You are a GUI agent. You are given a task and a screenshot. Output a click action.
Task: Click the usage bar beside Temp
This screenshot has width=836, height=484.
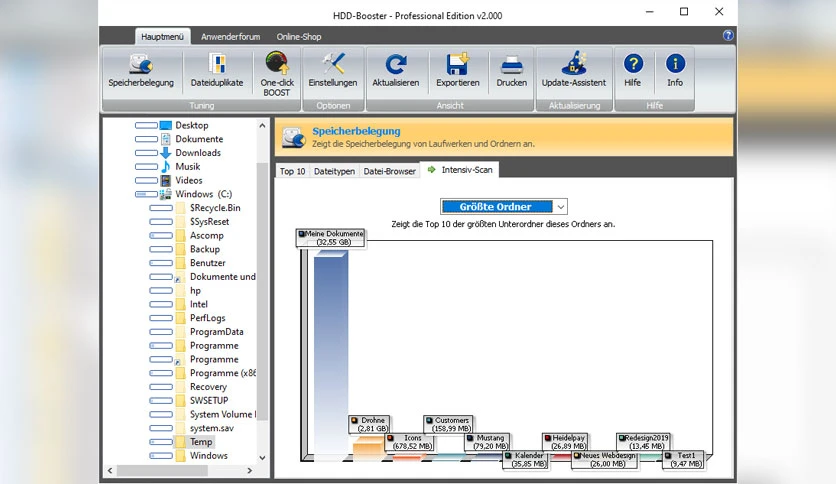[161, 442]
